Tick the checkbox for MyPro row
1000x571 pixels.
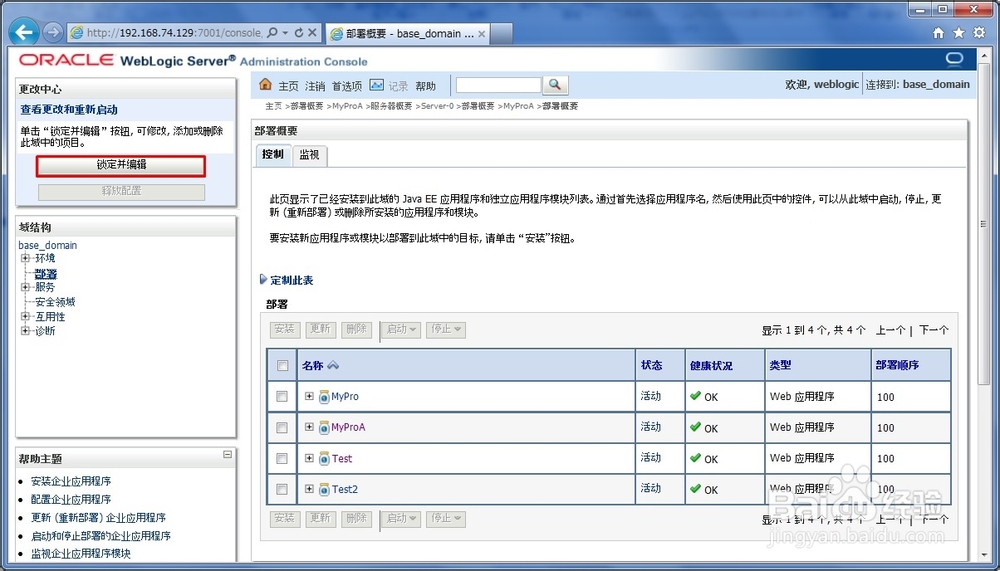[282, 396]
